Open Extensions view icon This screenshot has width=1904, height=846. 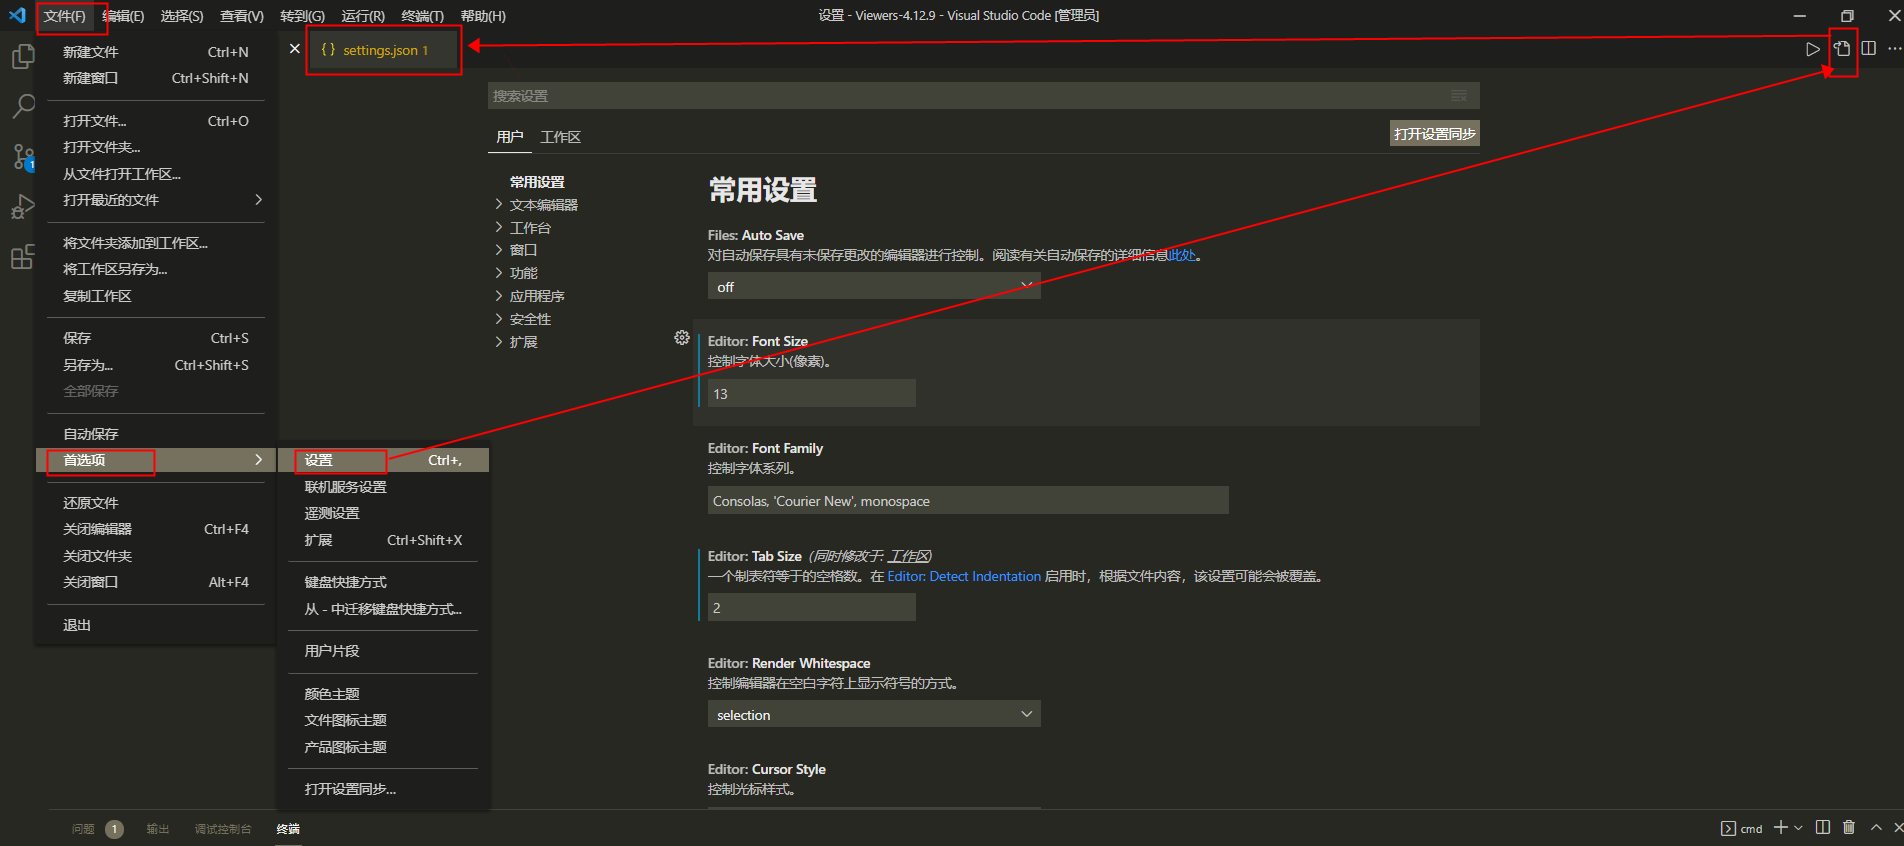coord(22,257)
